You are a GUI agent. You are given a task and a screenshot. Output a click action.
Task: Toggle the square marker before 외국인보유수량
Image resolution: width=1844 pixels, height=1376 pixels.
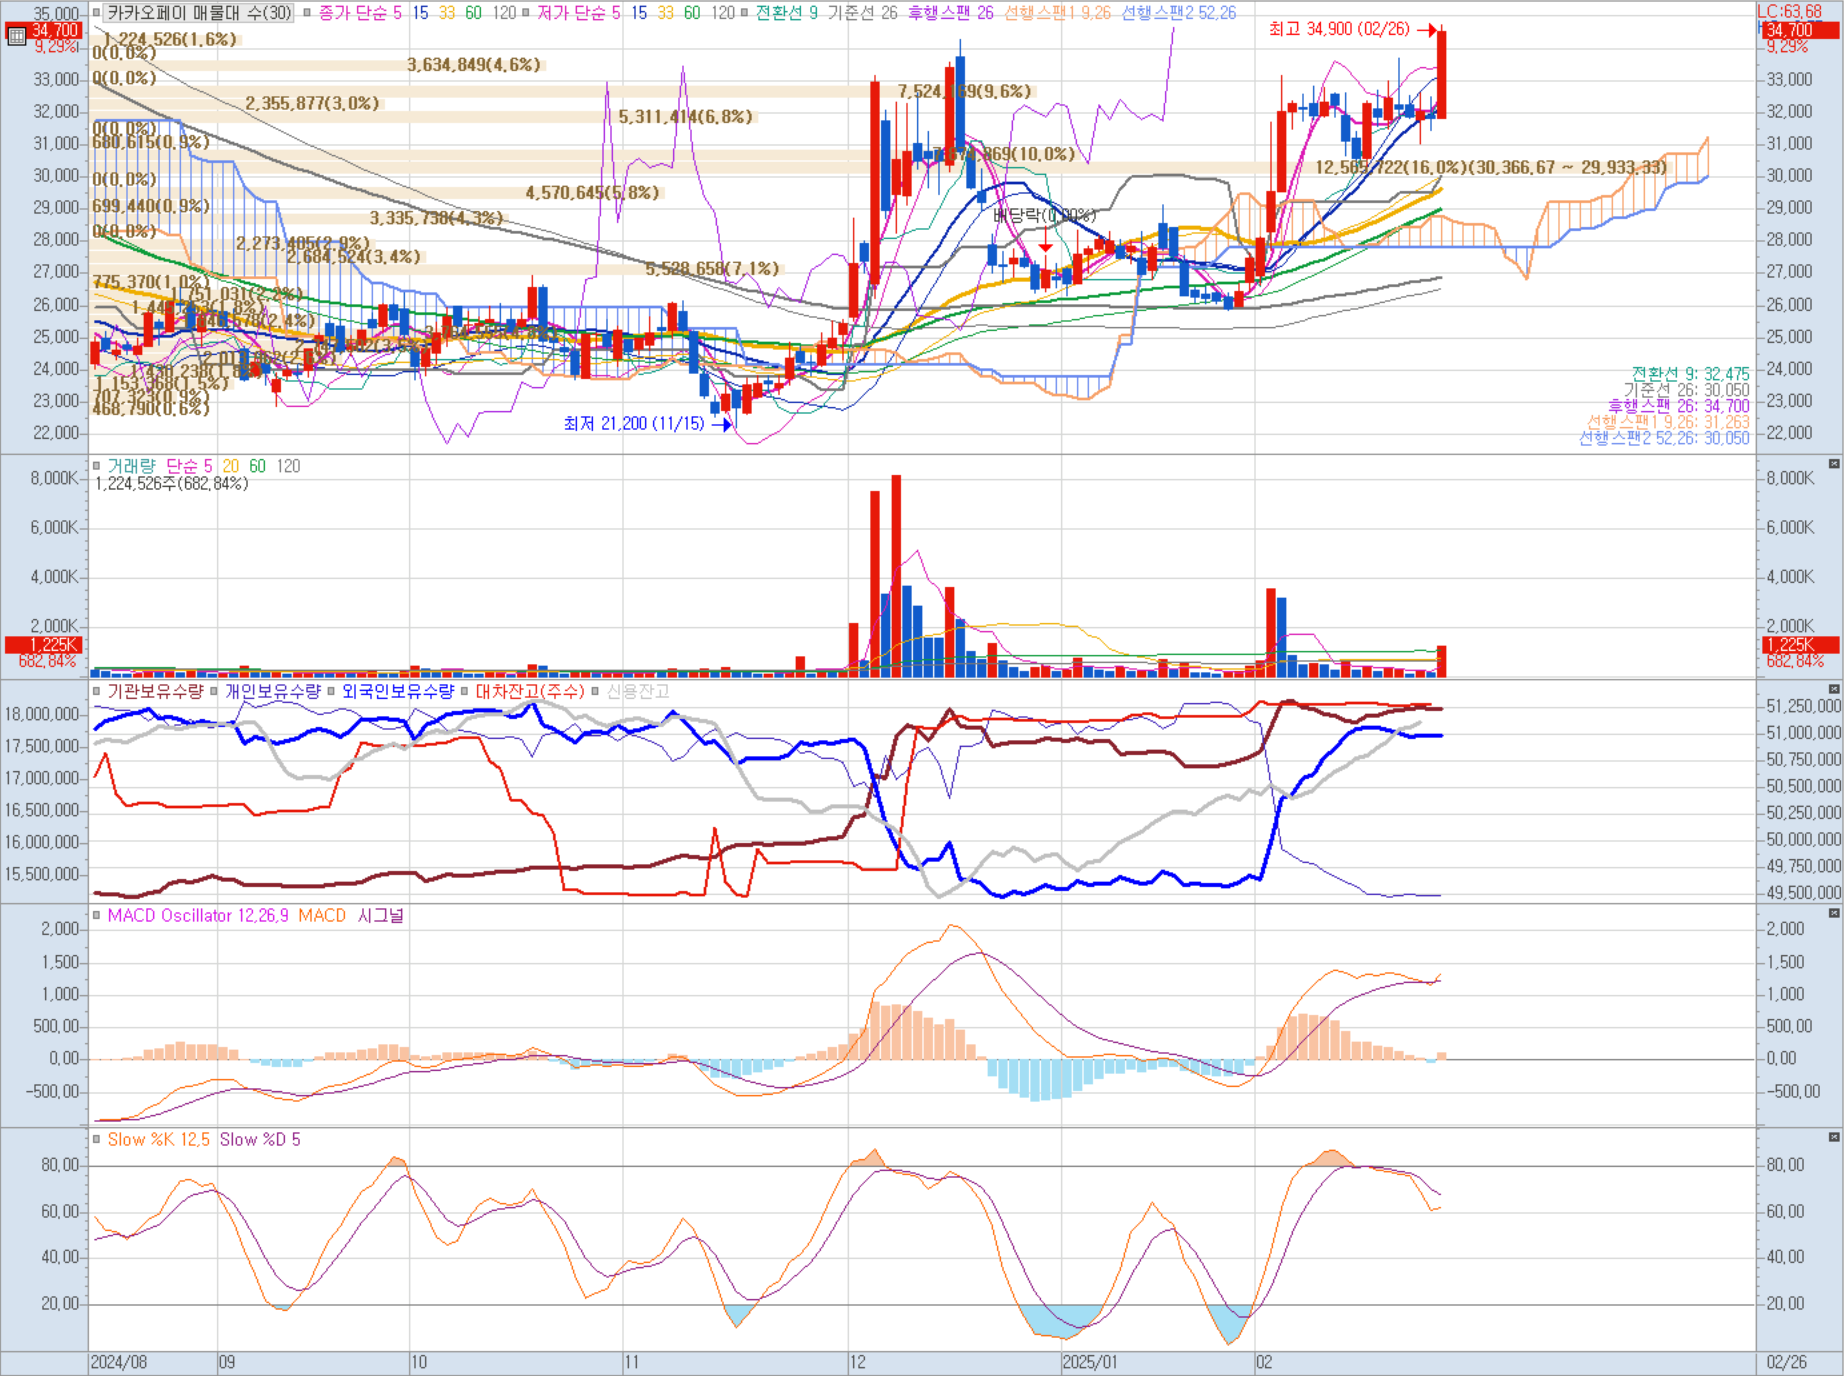tap(331, 691)
